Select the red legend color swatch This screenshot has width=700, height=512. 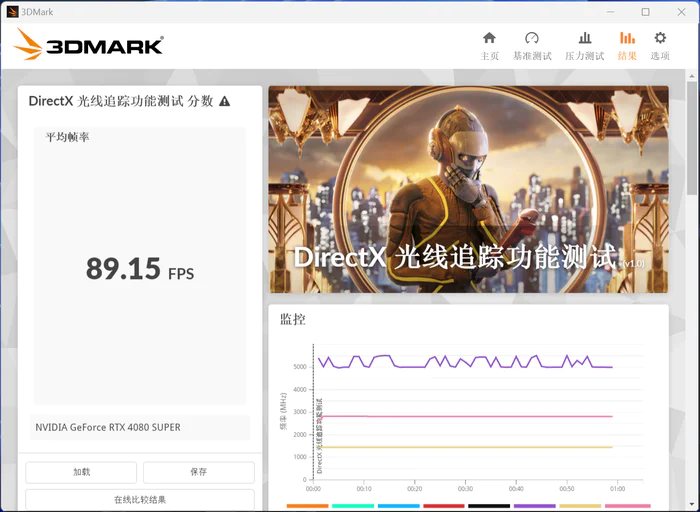(444, 506)
